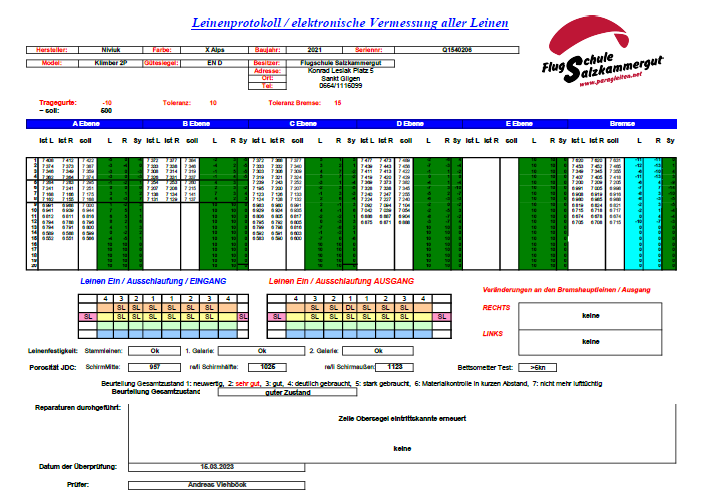The width and height of the screenshot is (703, 500).
Task: Click the 'LINKS' label
Action: 493,334
